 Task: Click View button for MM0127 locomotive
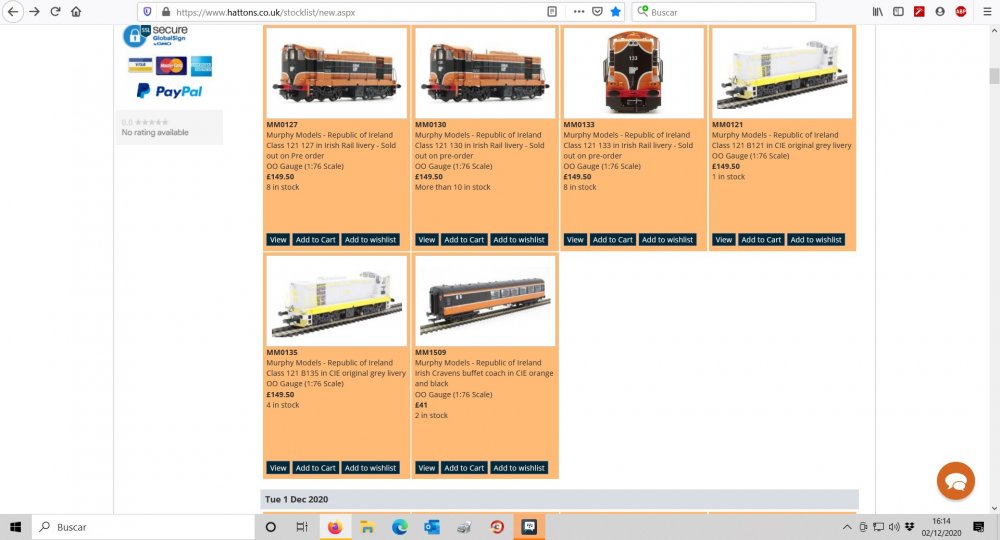tap(278, 240)
